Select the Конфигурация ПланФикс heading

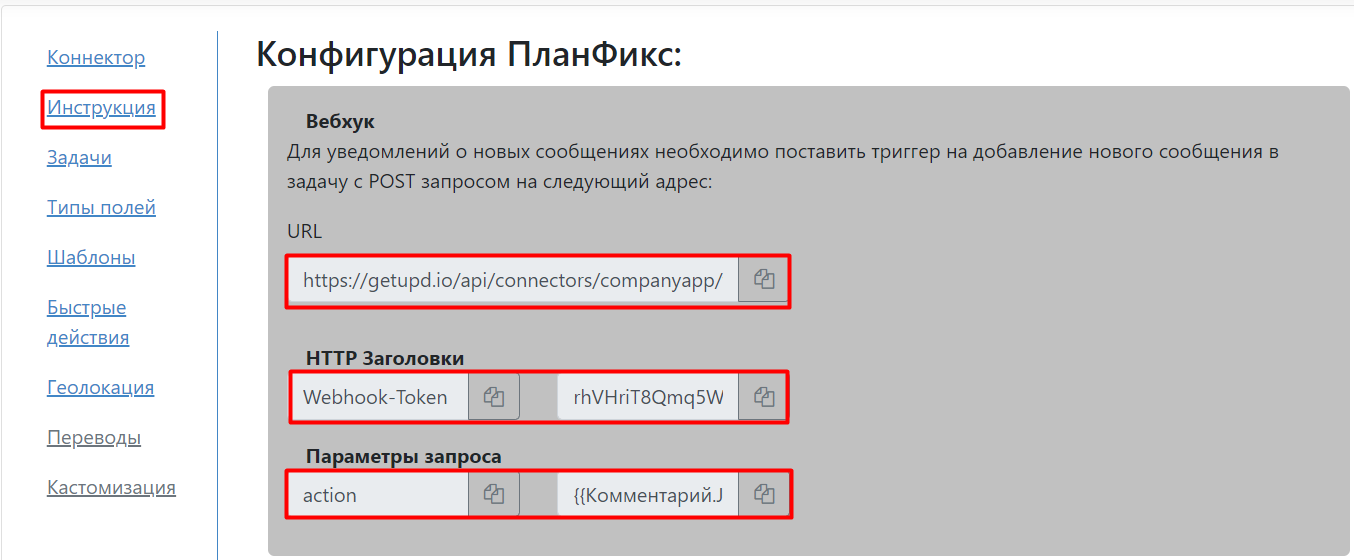point(469,53)
